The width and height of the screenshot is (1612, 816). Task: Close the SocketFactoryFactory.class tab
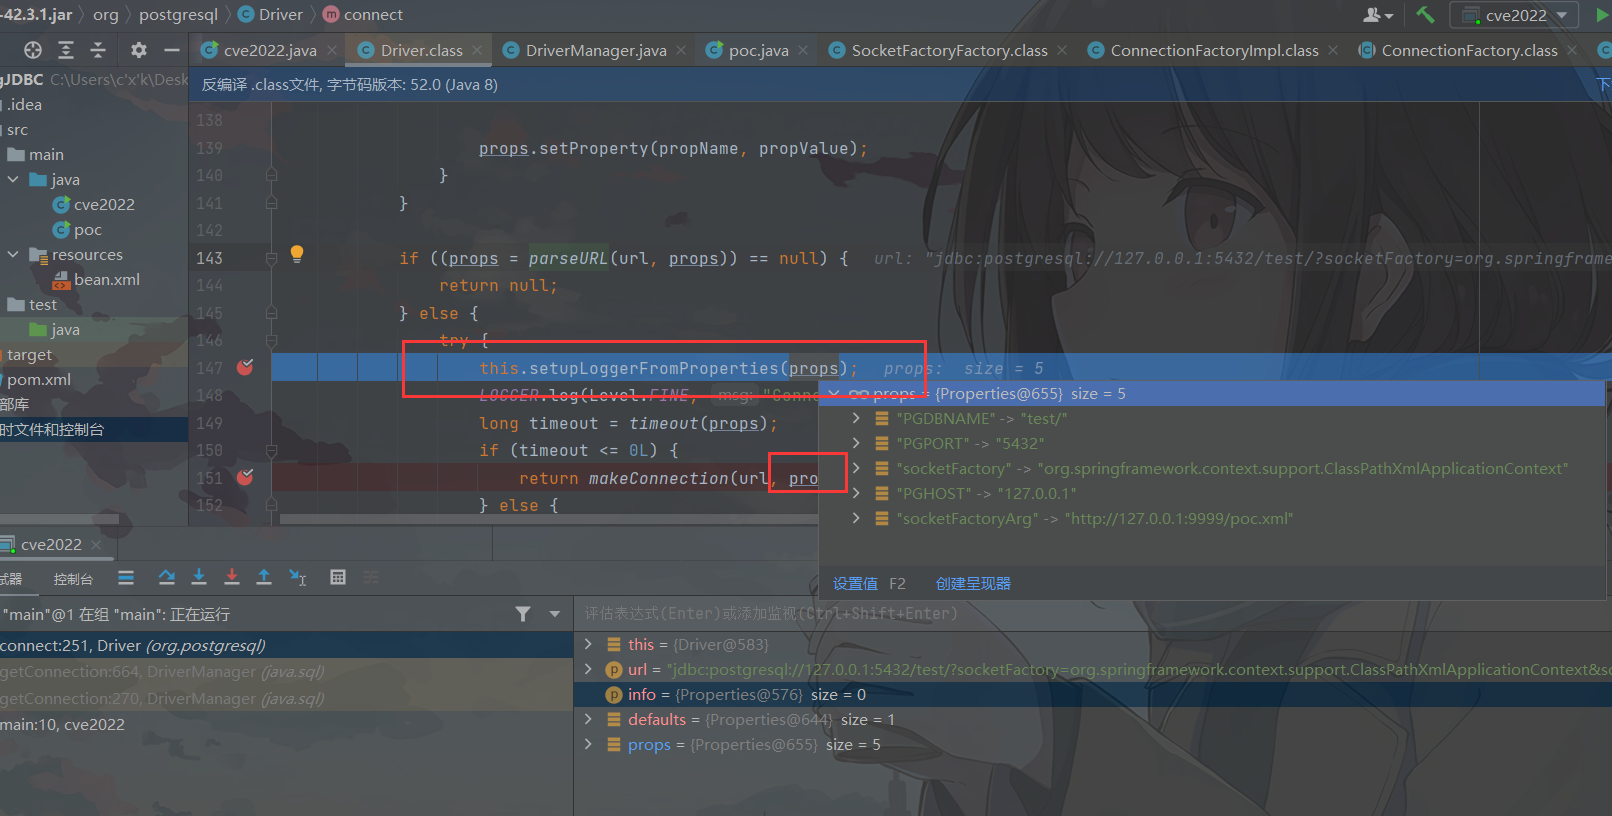(x=1062, y=50)
